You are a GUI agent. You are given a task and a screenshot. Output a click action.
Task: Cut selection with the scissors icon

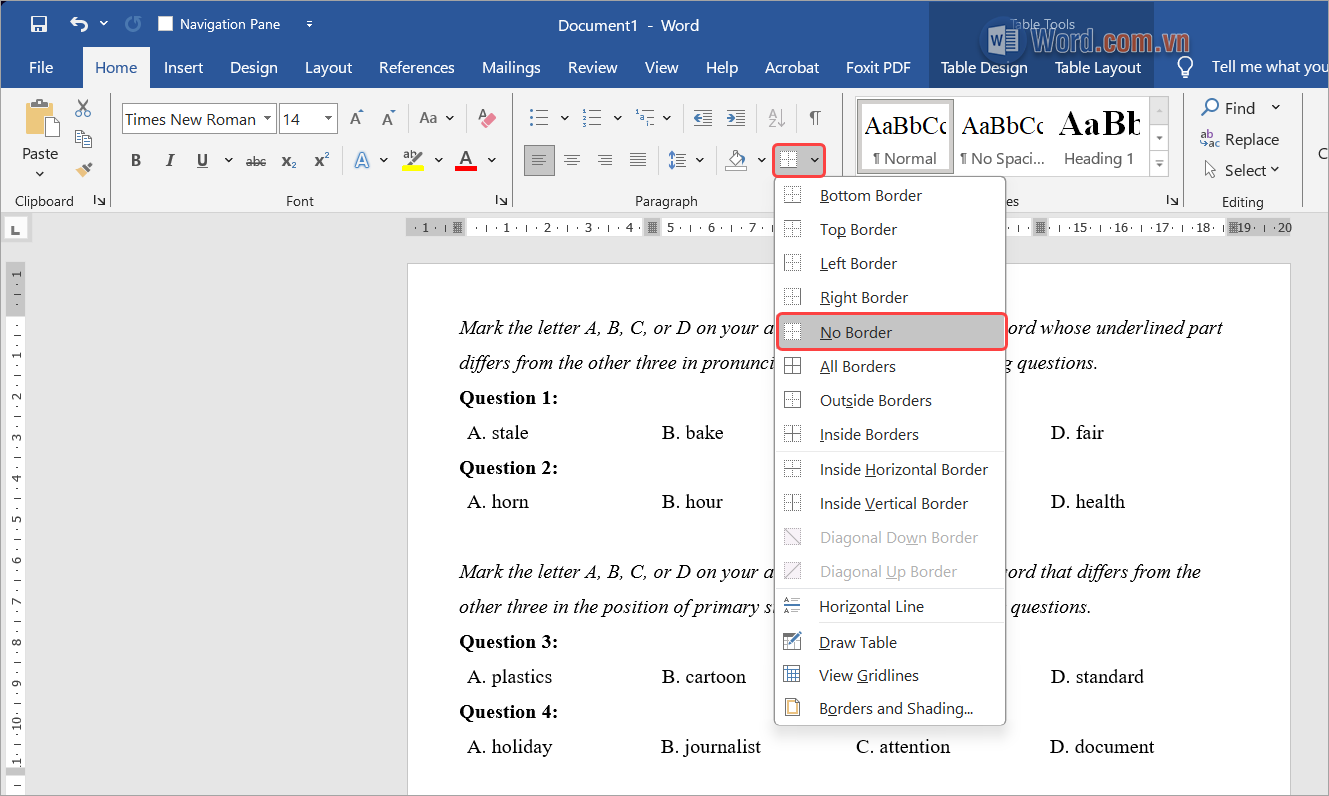(x=84, y=108)
